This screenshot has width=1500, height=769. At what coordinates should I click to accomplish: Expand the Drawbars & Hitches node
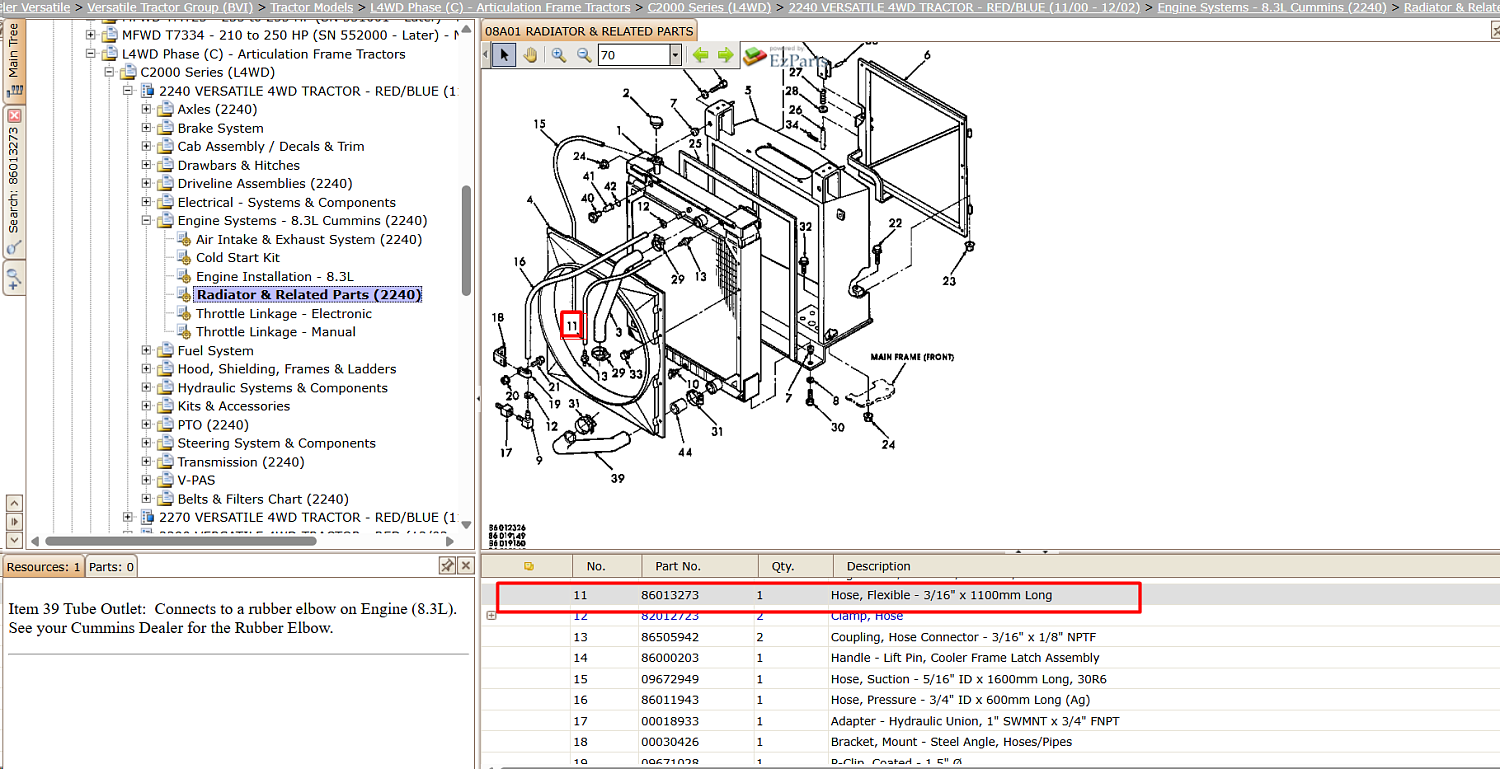click(x=146, y=165)
